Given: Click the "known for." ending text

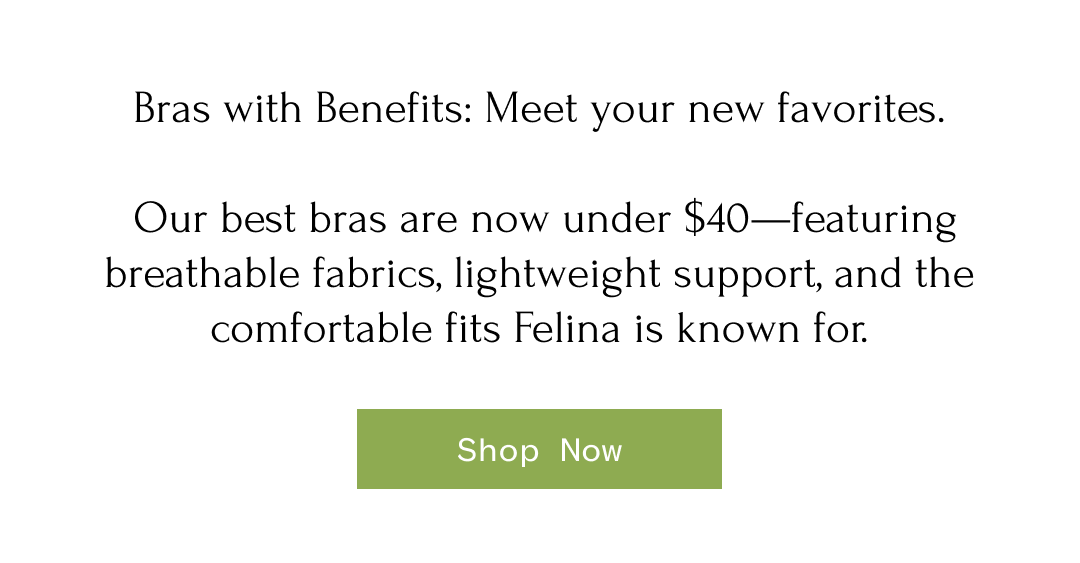Looking at the screenshot, I should pos(772,328).
